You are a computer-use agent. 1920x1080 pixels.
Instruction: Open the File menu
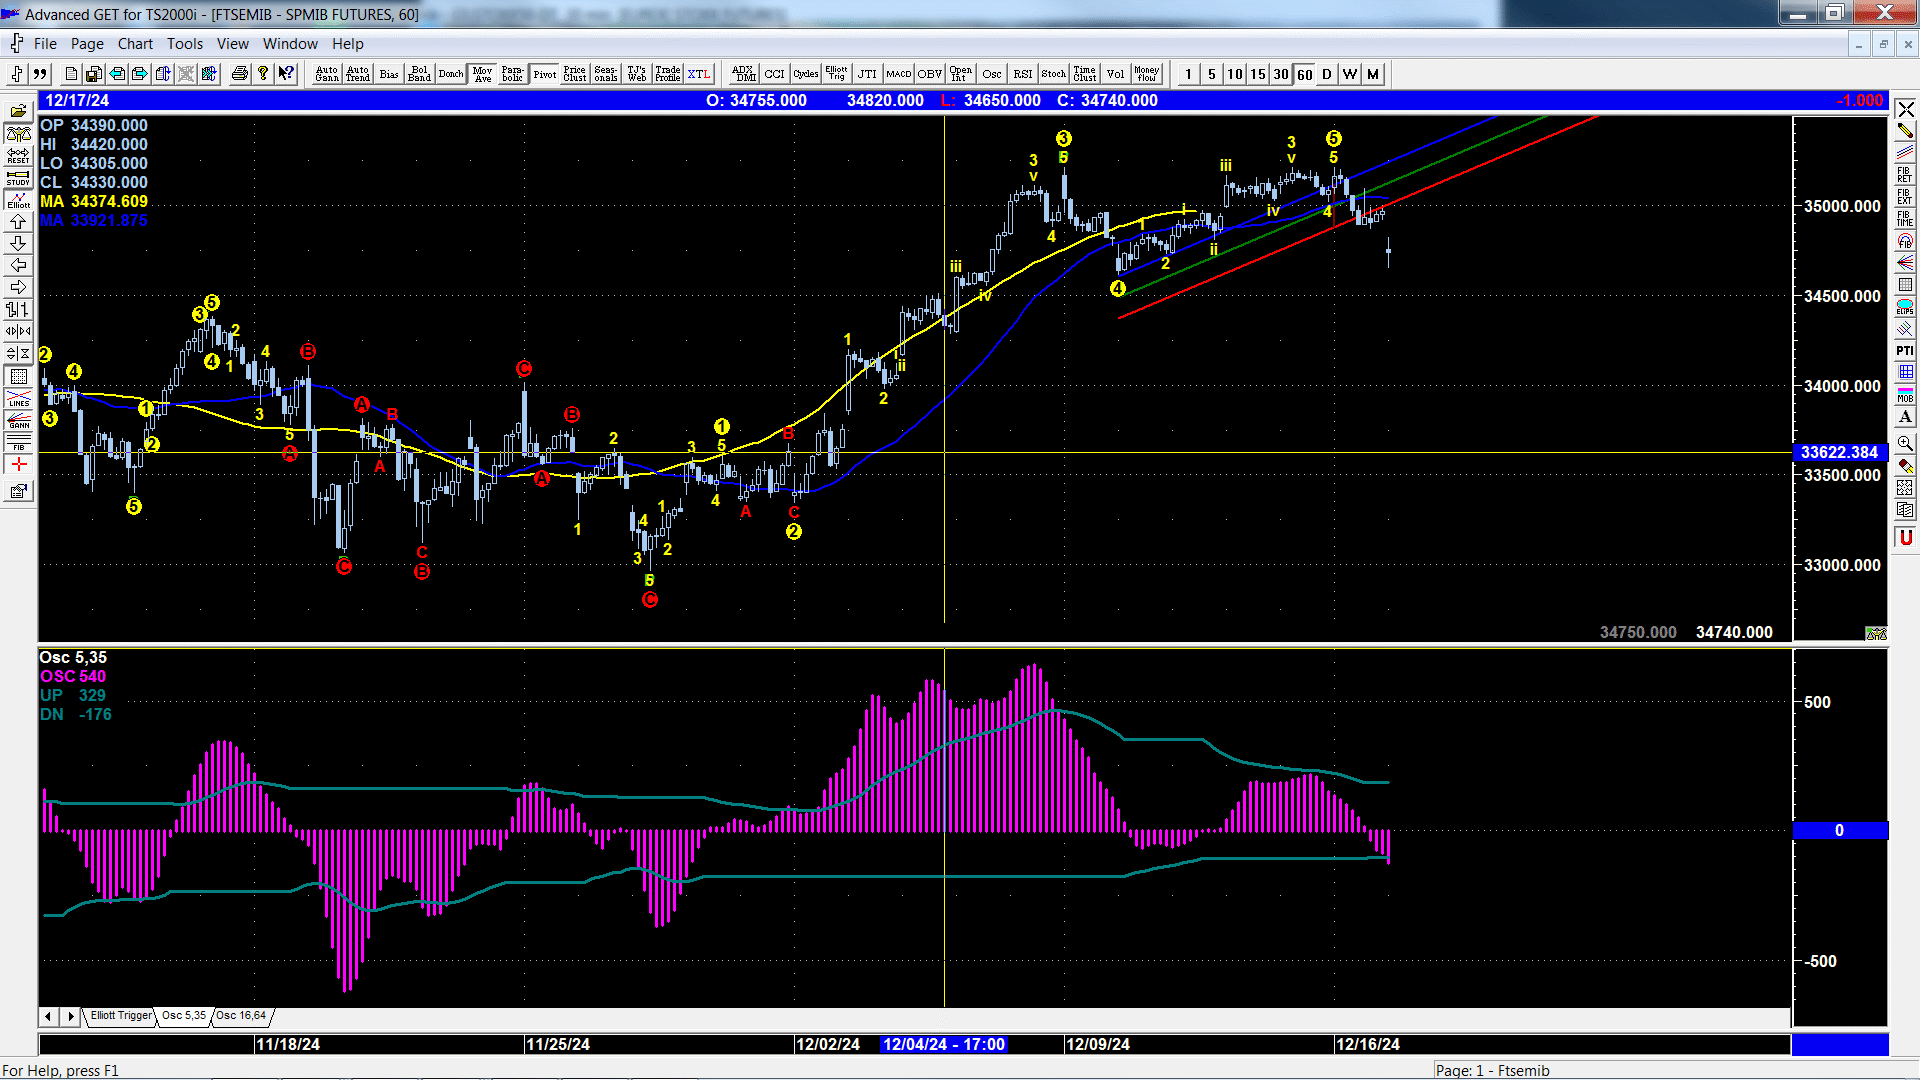coord(45,44)
